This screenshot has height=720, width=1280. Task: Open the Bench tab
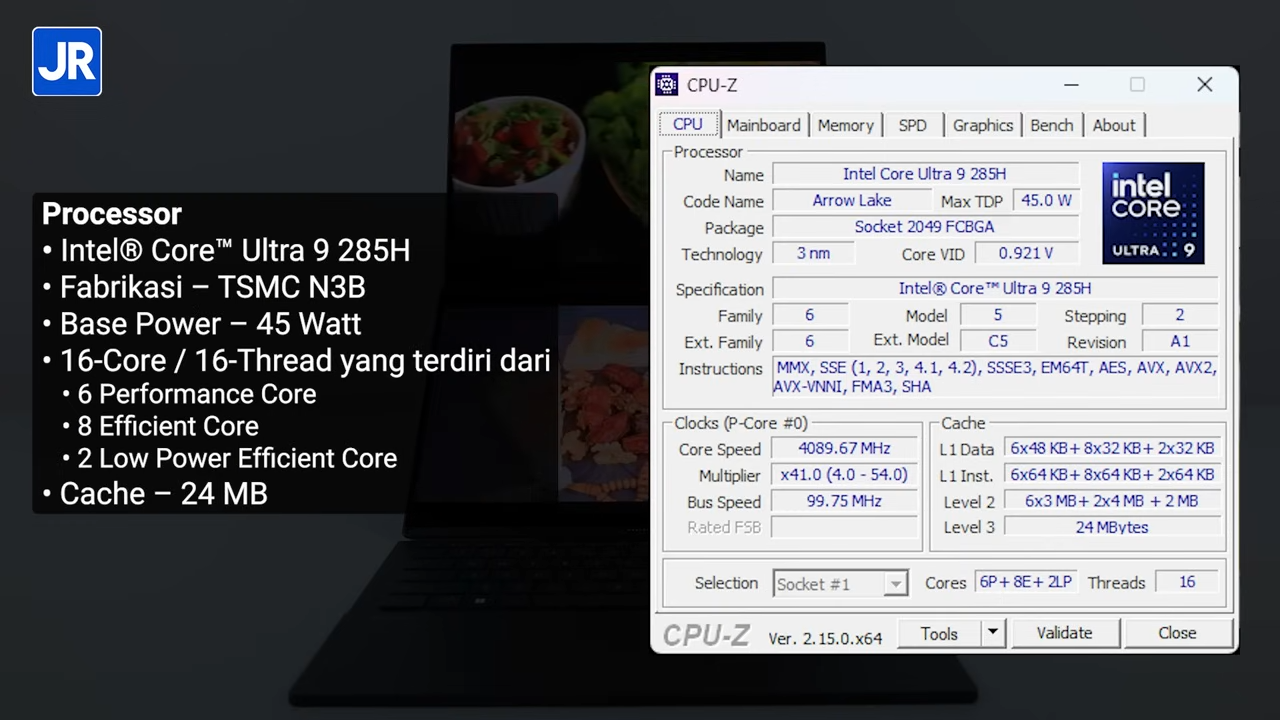[1051, 125]
